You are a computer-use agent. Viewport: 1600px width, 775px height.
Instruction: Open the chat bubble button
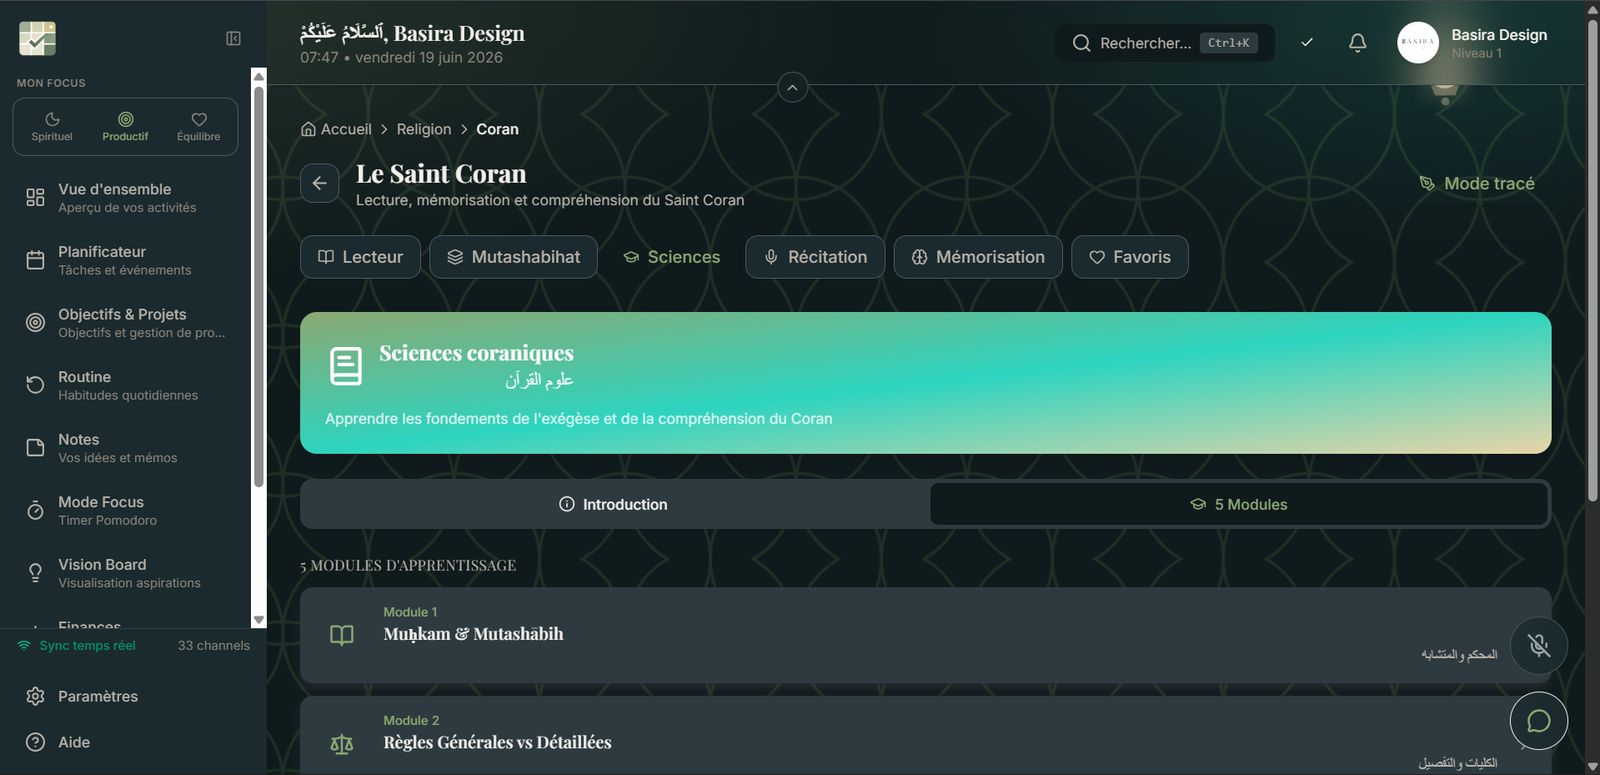[1539, 721]
